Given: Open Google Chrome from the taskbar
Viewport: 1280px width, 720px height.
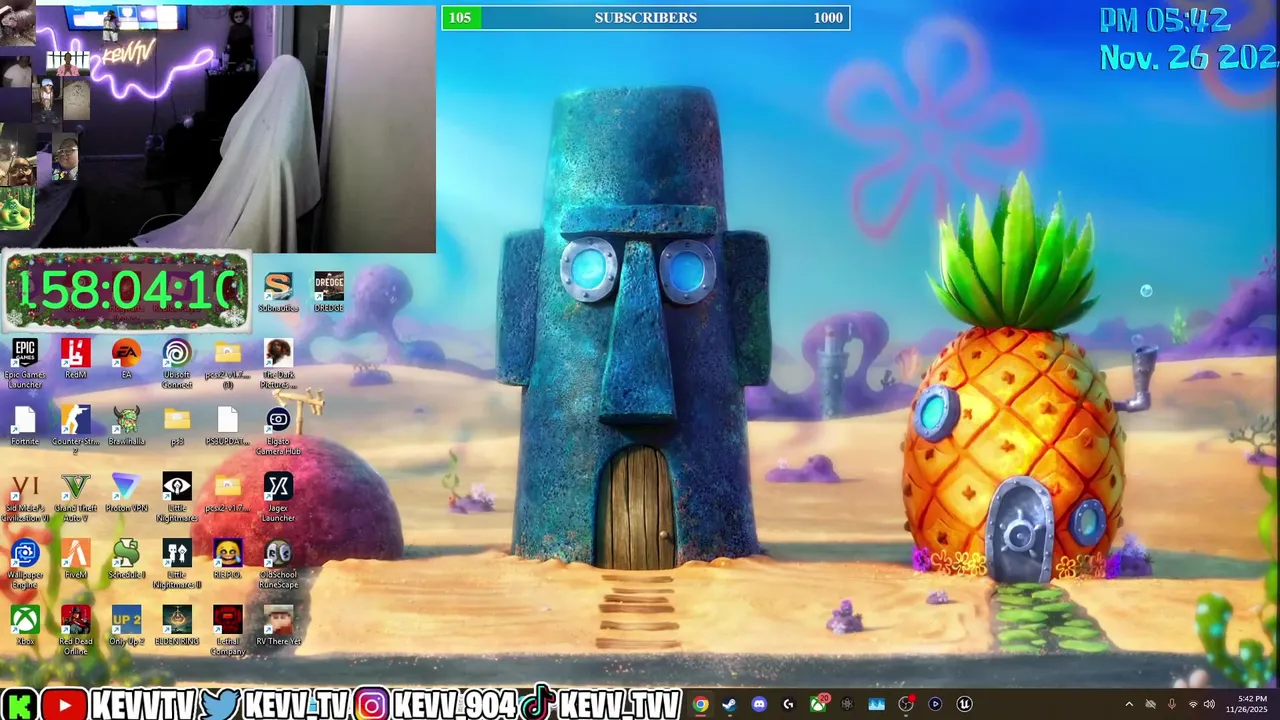Looking at the screenshot, I should 700,704.
